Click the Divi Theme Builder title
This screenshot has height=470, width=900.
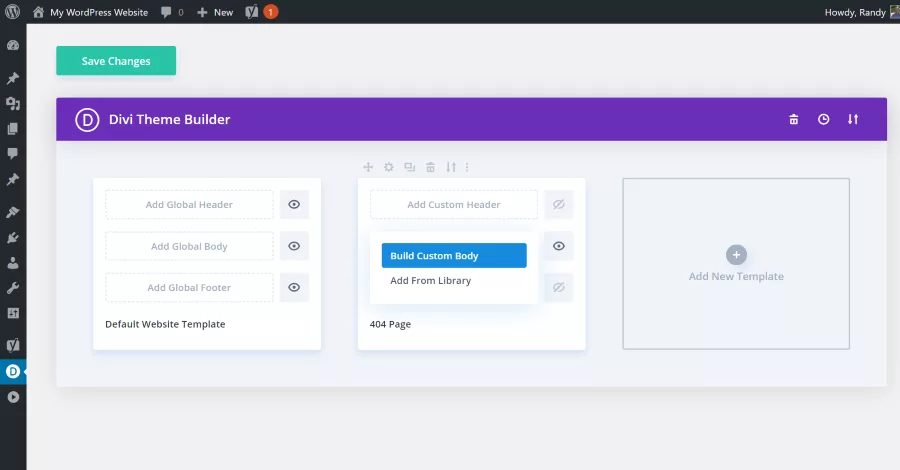pos(169,119)
